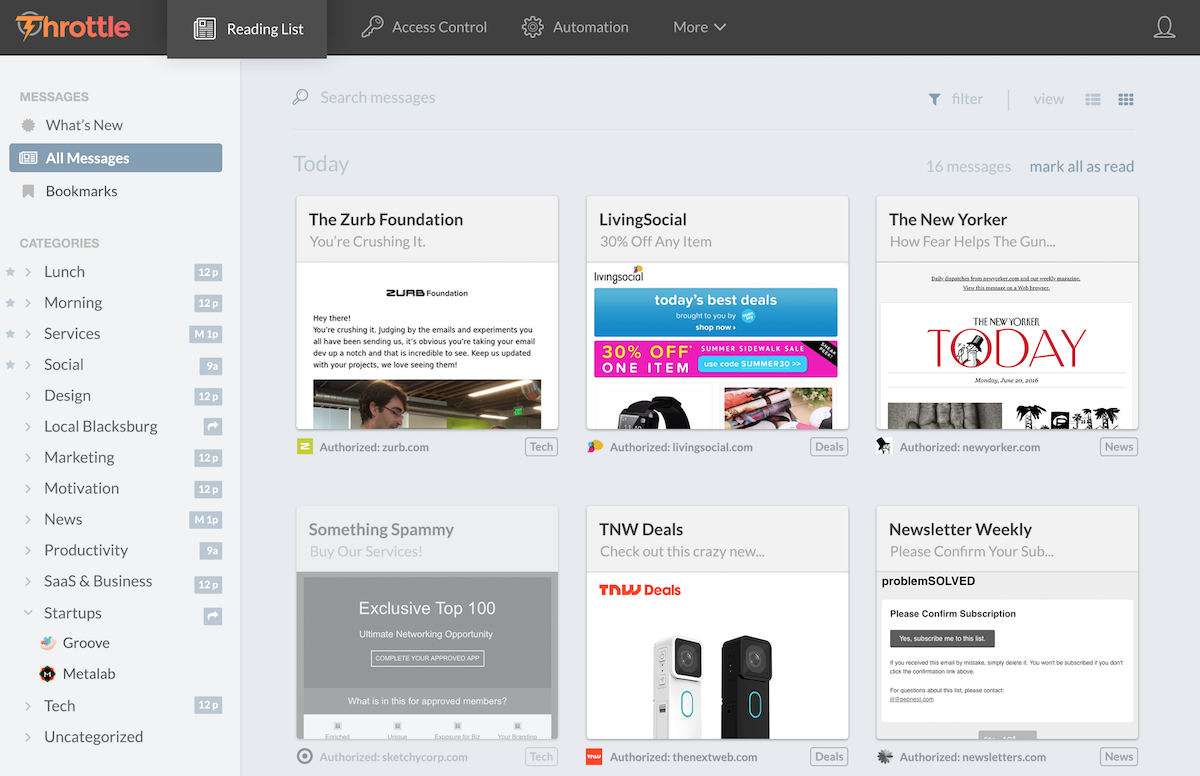The image size is (1200, 776).
Task: Click the News tag on New Yorker card
Action: click(x=1119, y=447)
